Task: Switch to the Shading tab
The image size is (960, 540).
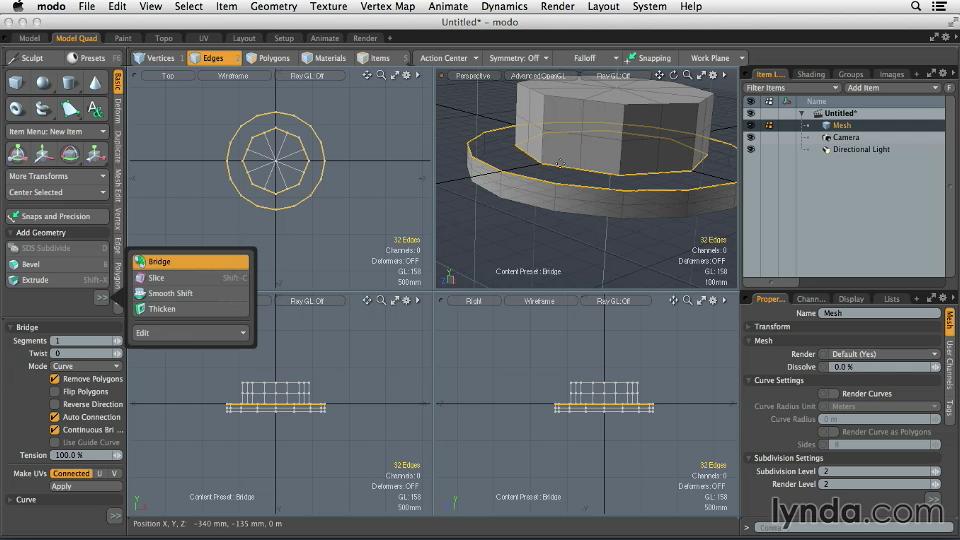Action: click(x=811, y=74)
